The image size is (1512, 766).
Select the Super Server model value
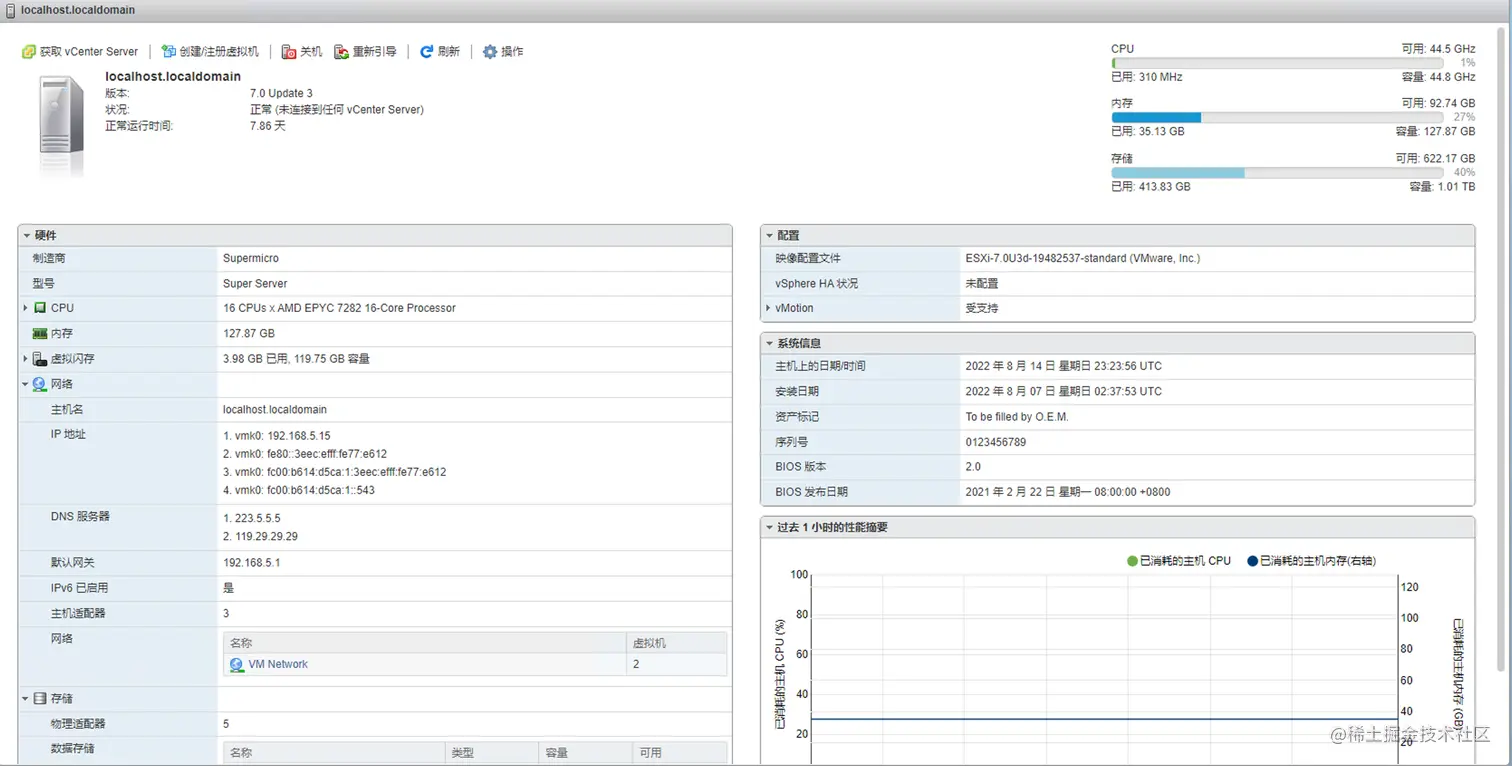(255, 283)
